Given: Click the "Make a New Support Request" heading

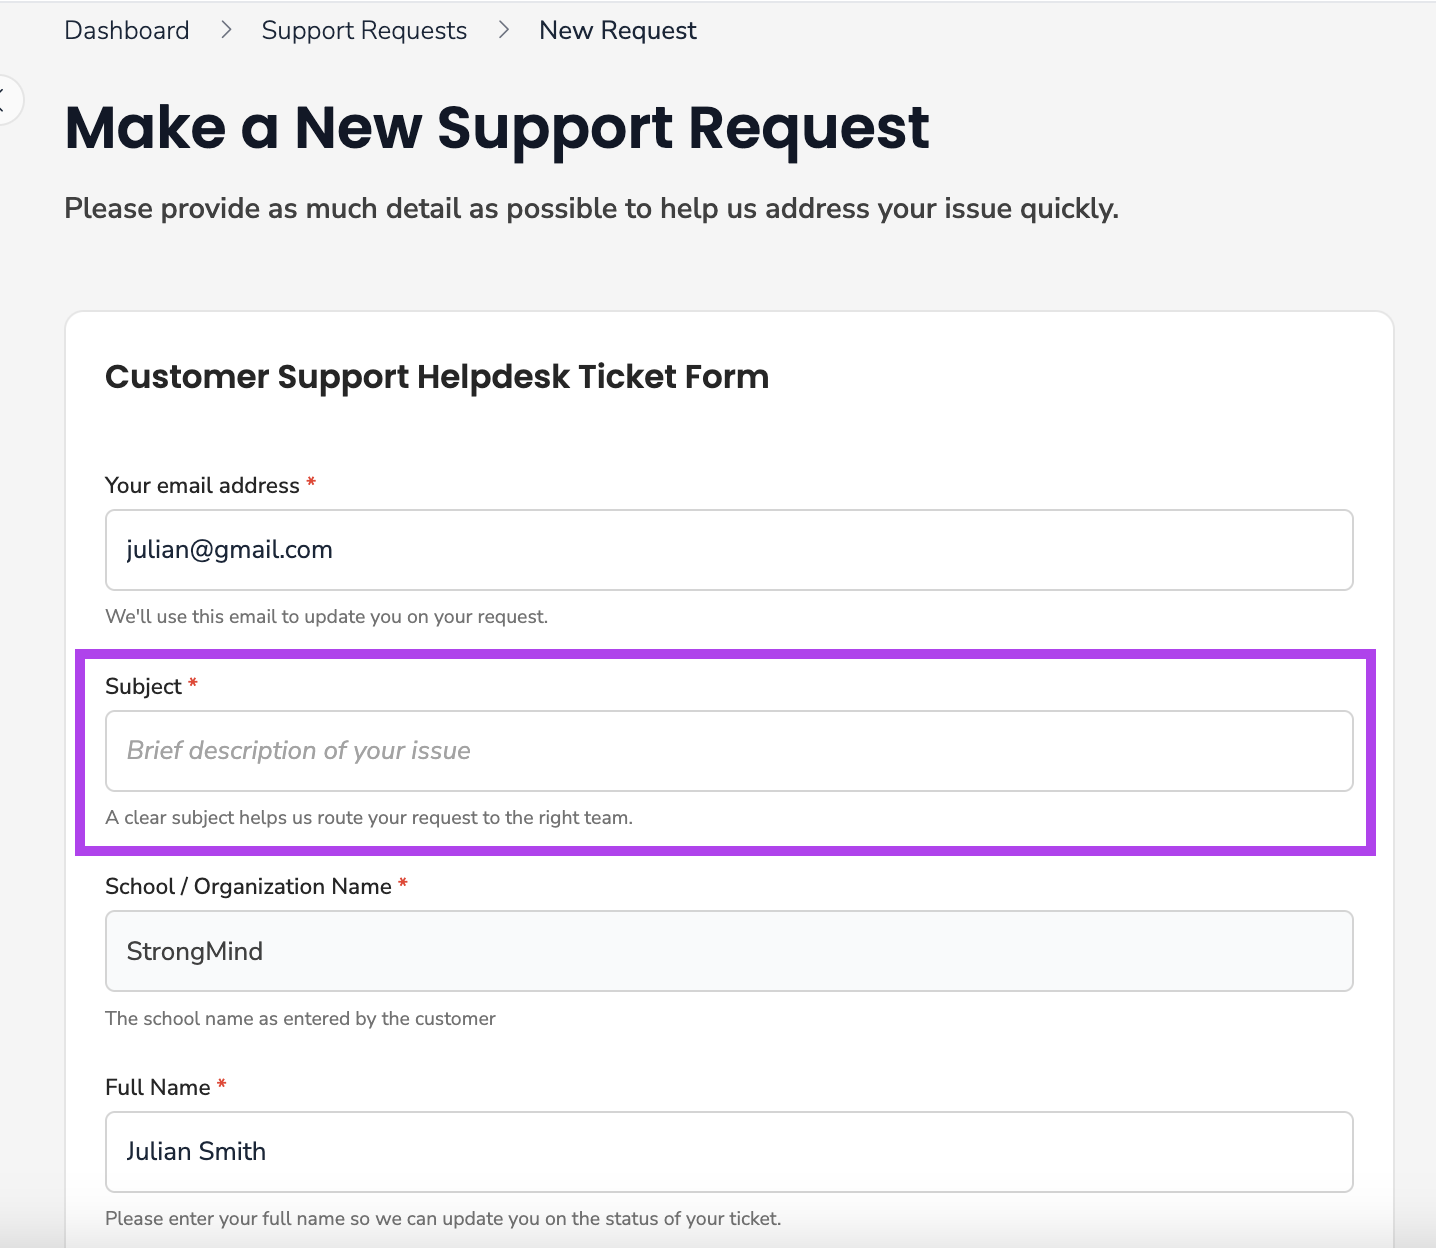Looking at the screenshot, I should 497,128.
